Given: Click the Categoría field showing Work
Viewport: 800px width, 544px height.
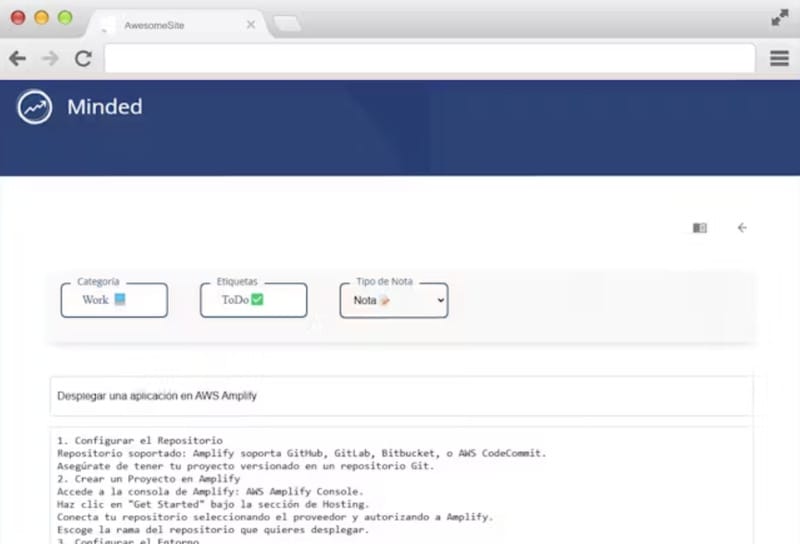Looking at the screenshot, I should tap(114, 300).
